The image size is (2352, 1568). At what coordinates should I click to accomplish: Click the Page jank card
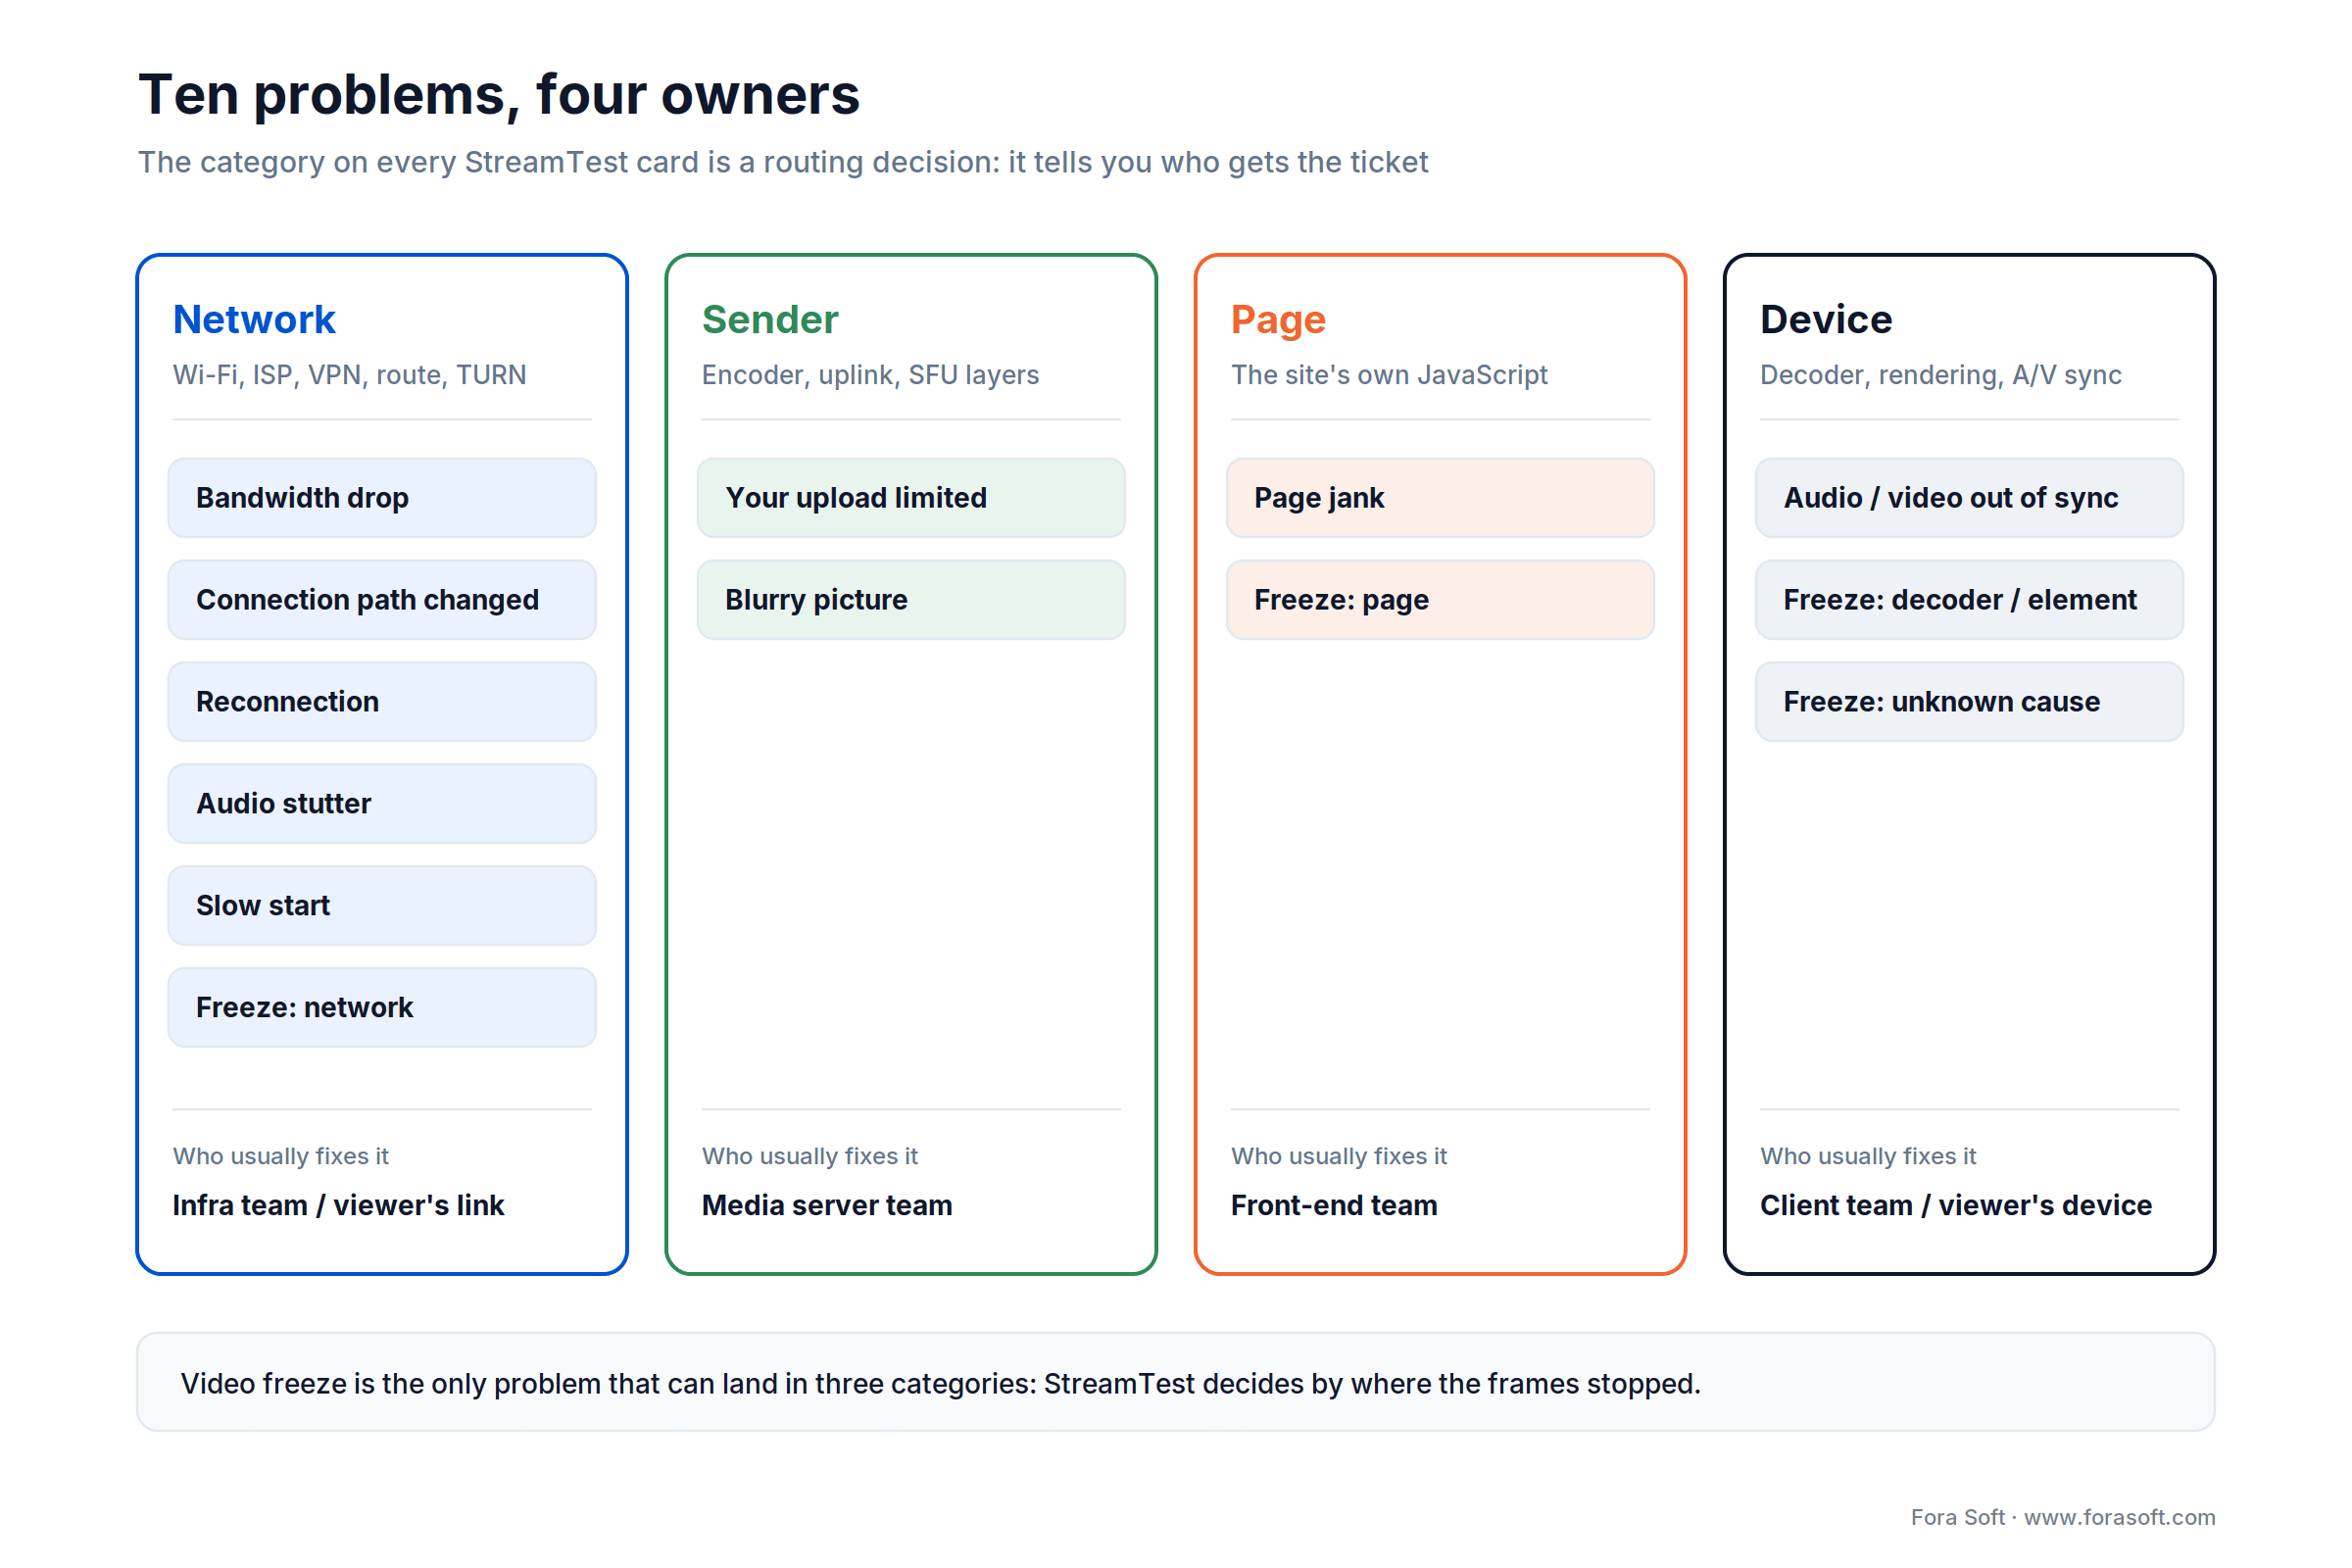click(1440, 498)
